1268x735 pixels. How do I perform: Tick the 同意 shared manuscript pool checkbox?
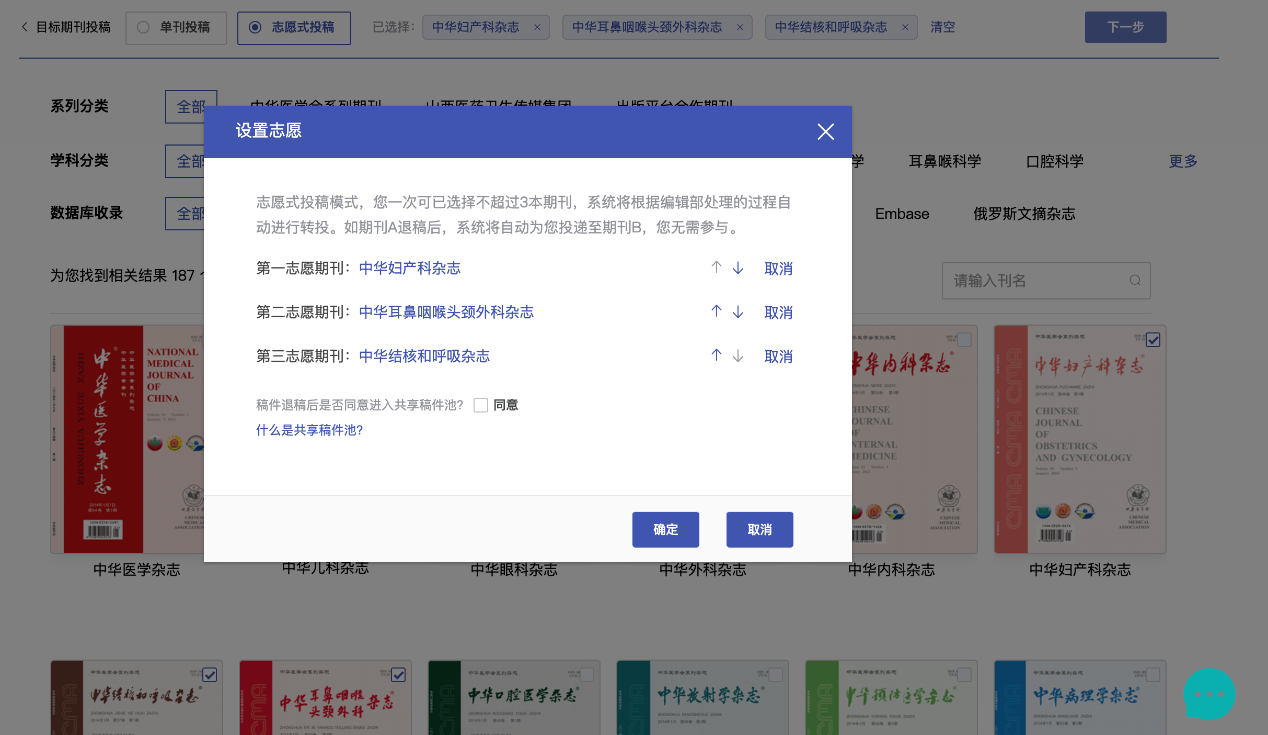click(x=481, y=405)
